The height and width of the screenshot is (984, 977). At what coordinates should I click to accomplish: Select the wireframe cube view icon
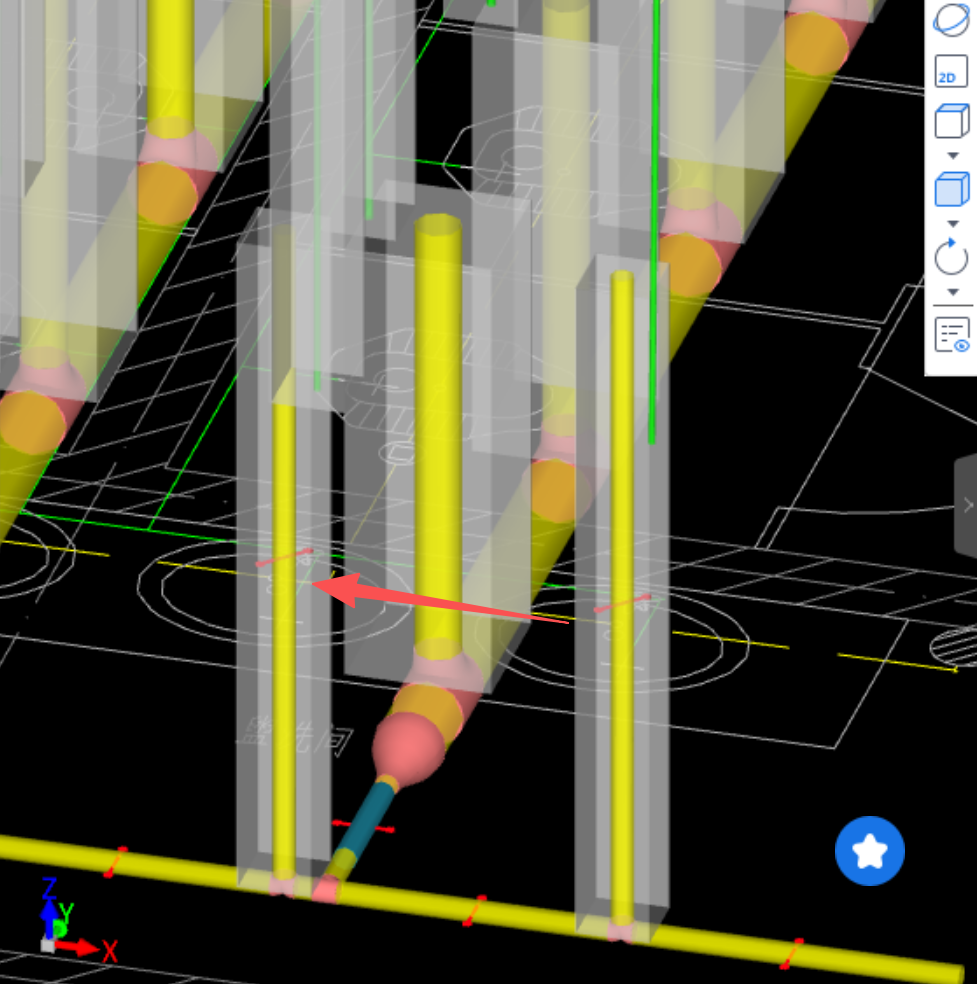(x=952, y=120)
